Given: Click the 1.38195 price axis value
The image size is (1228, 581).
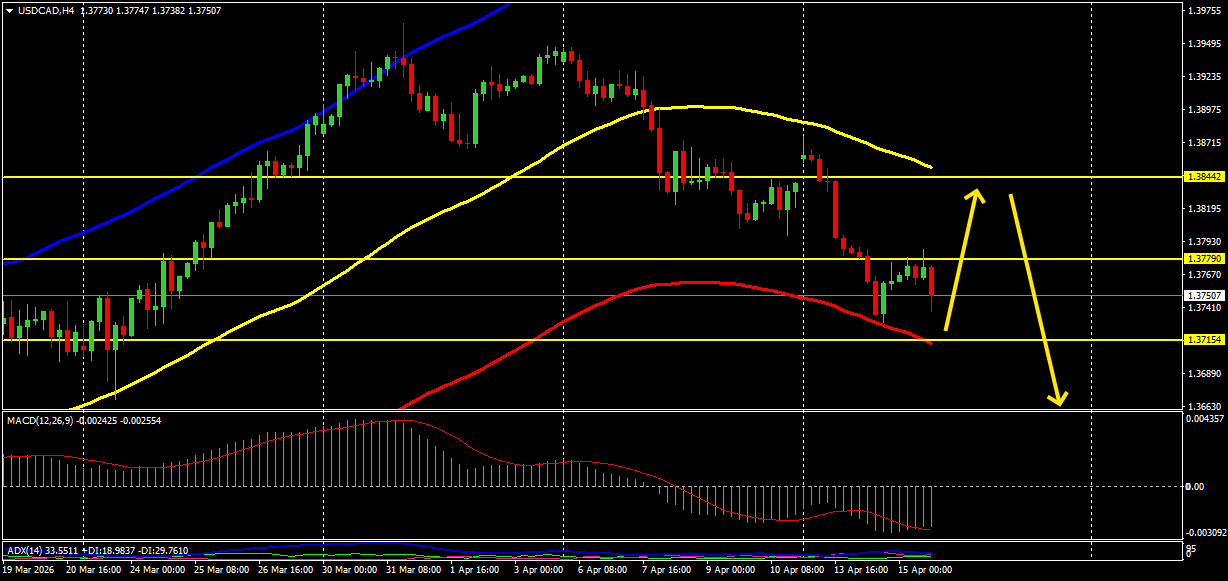Looking at the screenshot, I should 1204,209.
